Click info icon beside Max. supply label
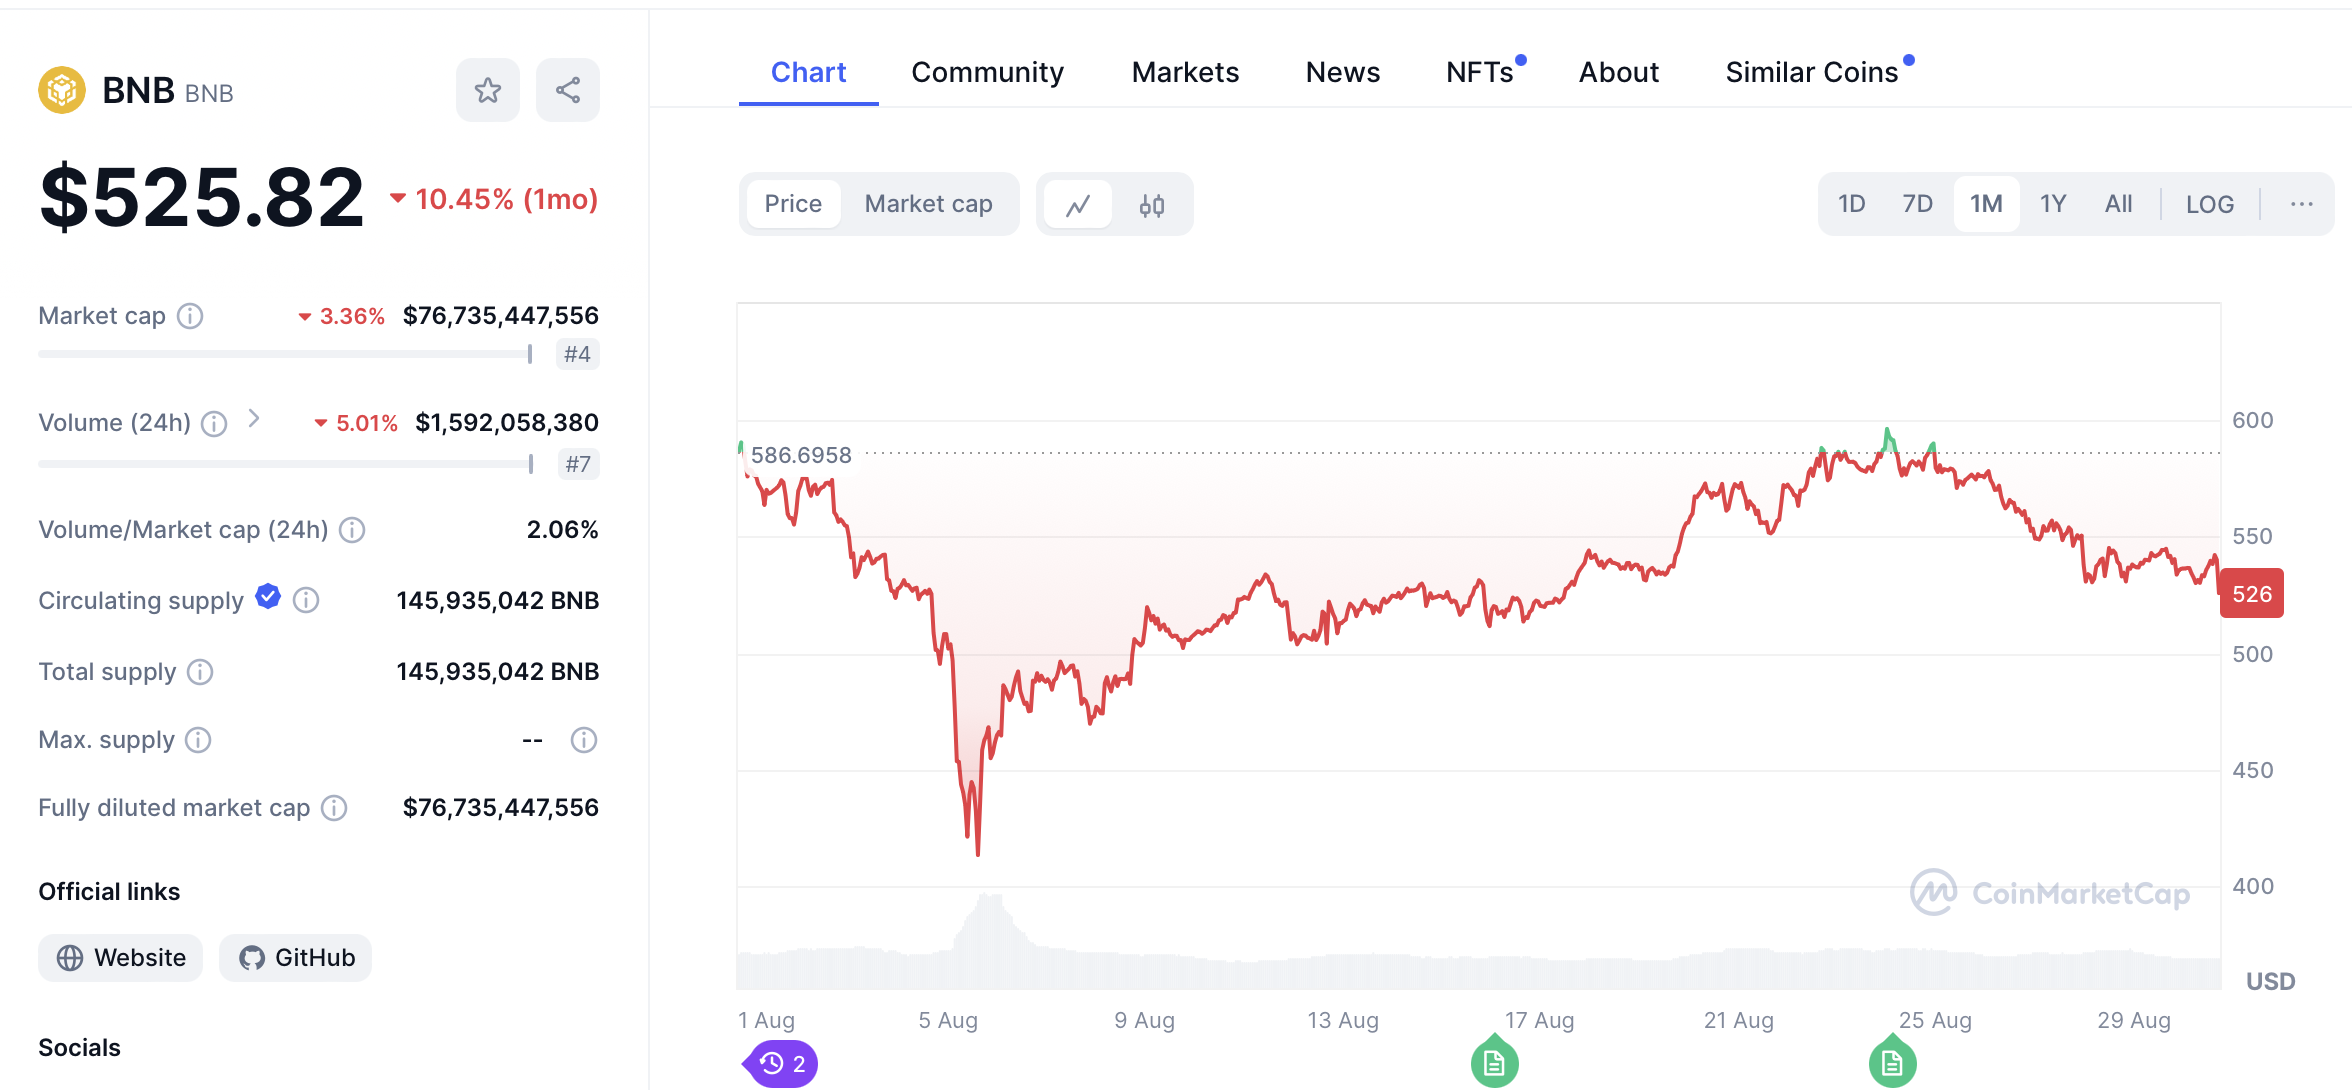The height and width of the screenshot is (1090, 2352). click(199, 740)
